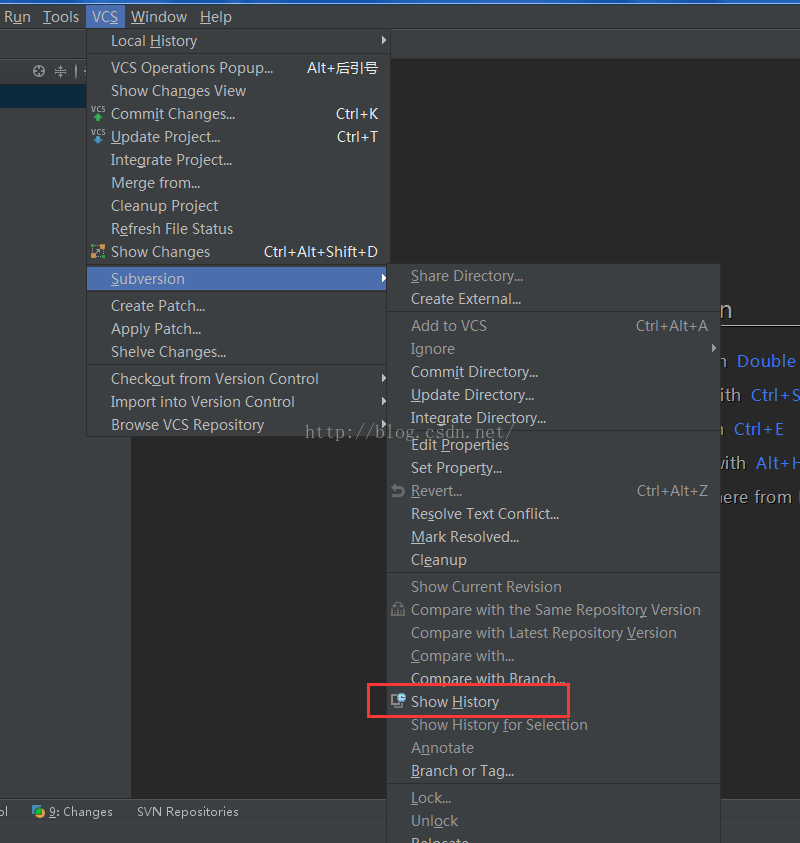The height and width of the screenshot is (843, 800).
Task: Select Edit Properties entry
Action: pyautogui.click(x=553, y=445)
